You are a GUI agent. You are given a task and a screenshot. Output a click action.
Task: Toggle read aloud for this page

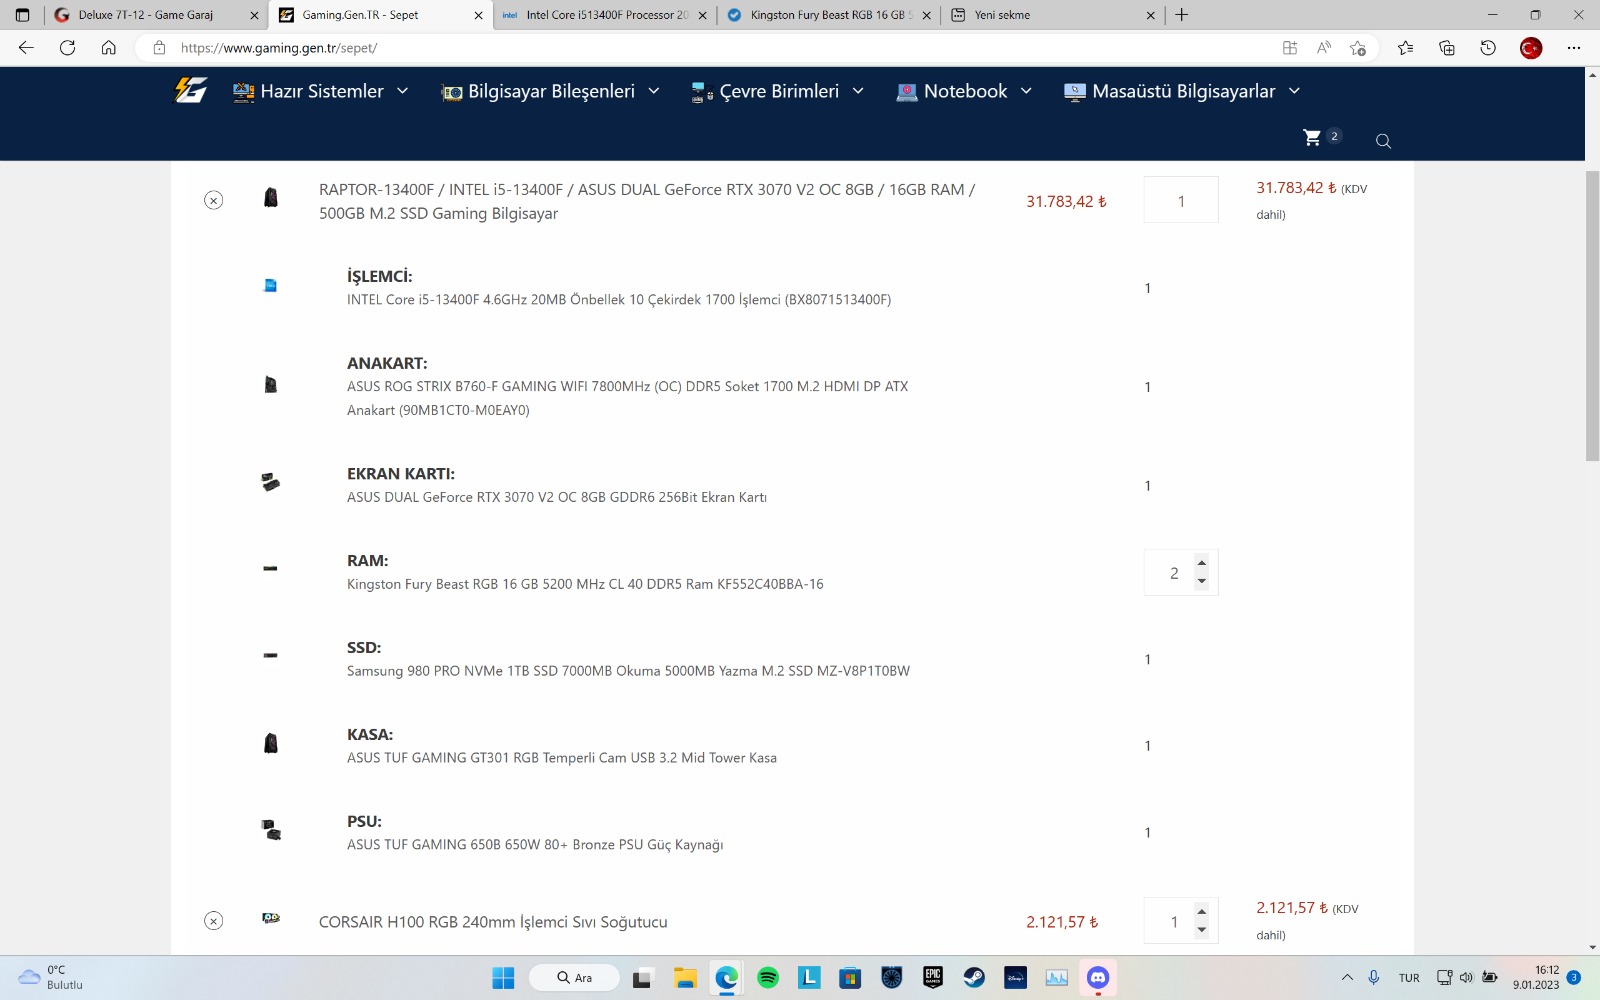[x=1324, y=47]
